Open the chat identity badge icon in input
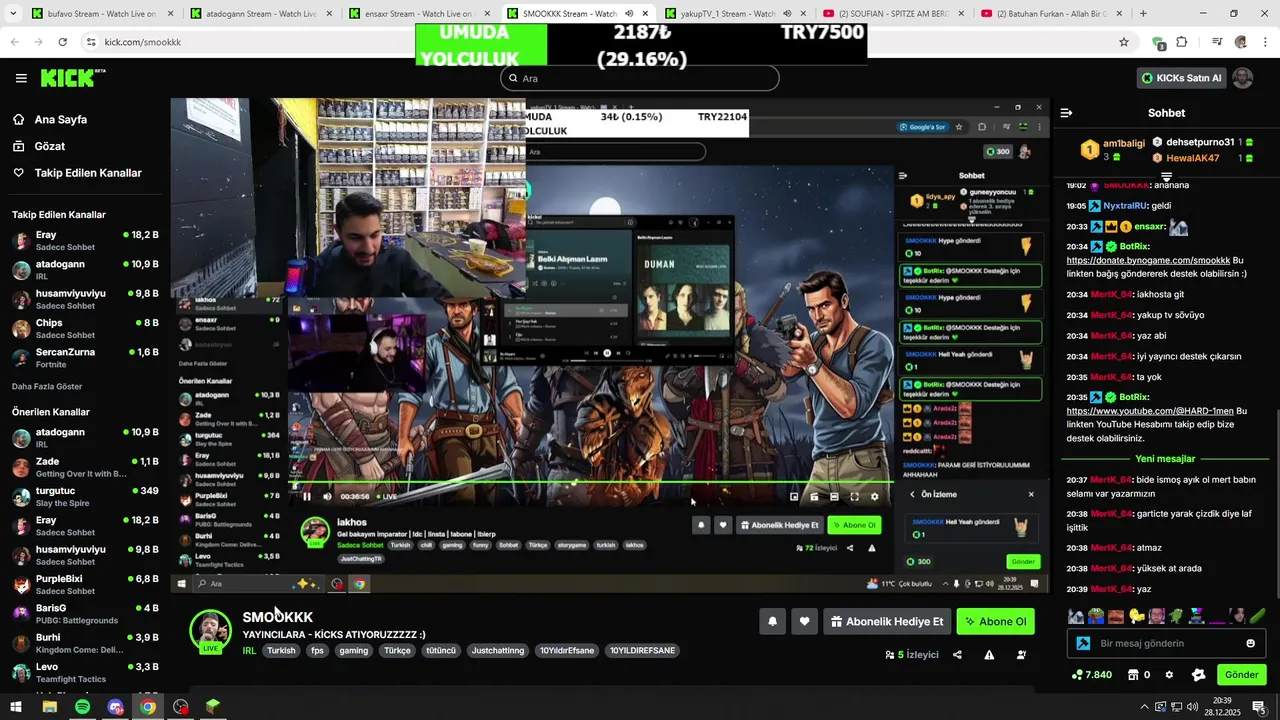 pyautogui.click(x=1083, y=643)
